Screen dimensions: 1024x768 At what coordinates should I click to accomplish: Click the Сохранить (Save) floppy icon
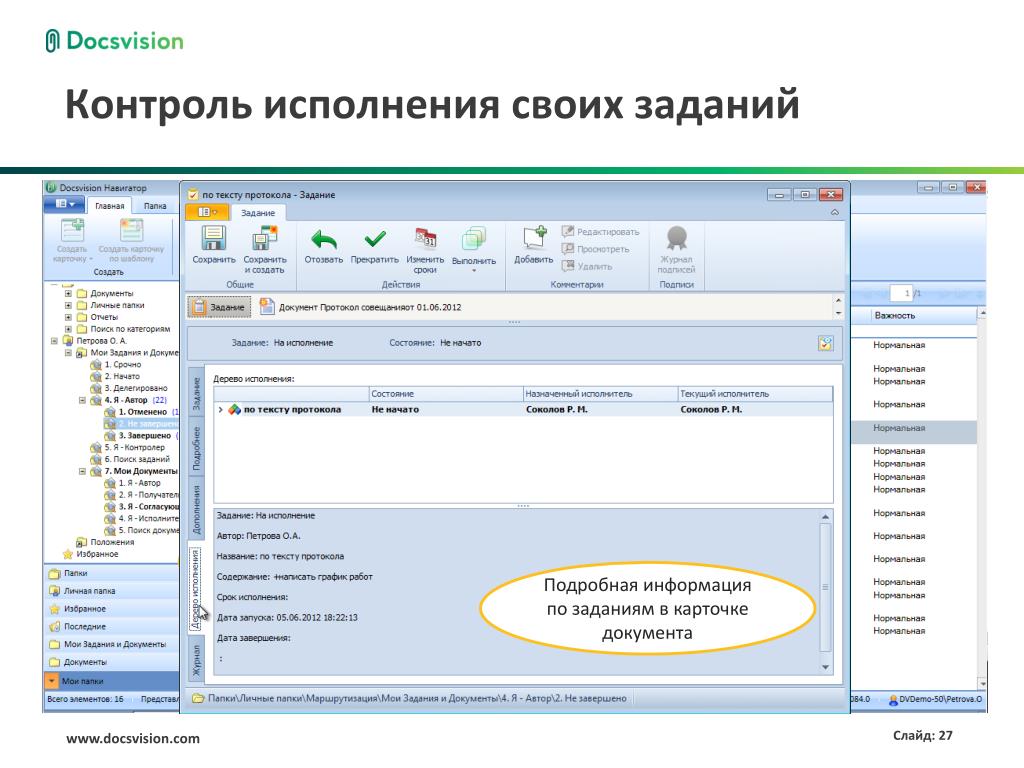click(213, 238)
